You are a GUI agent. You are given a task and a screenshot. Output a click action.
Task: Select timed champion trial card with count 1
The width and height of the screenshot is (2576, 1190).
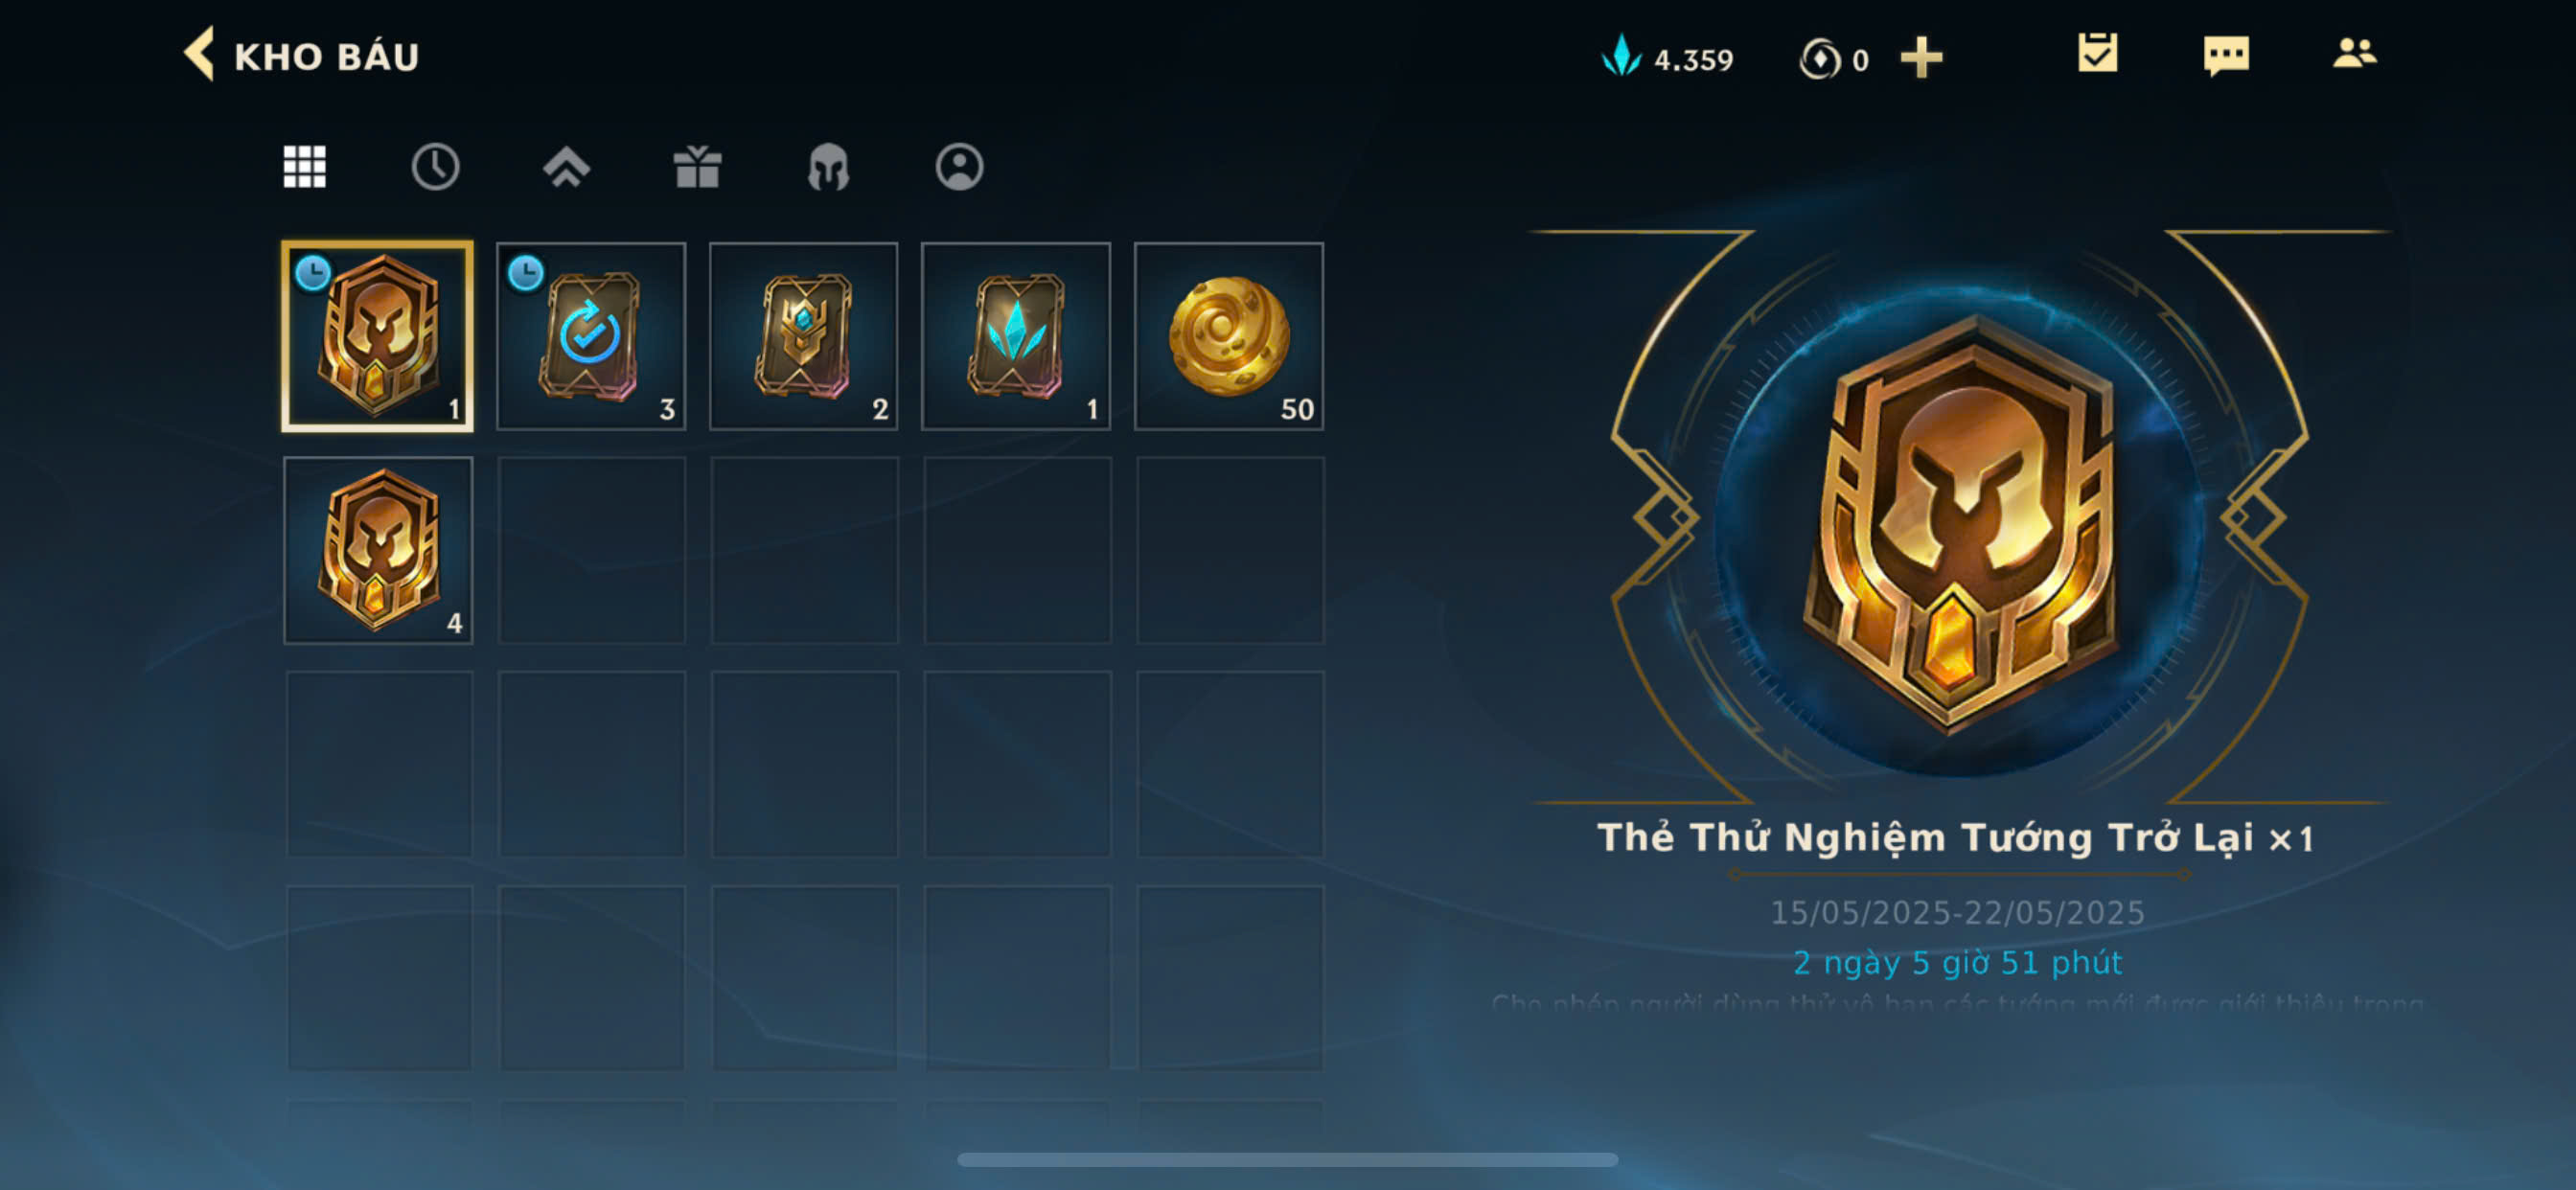point(377,336)
